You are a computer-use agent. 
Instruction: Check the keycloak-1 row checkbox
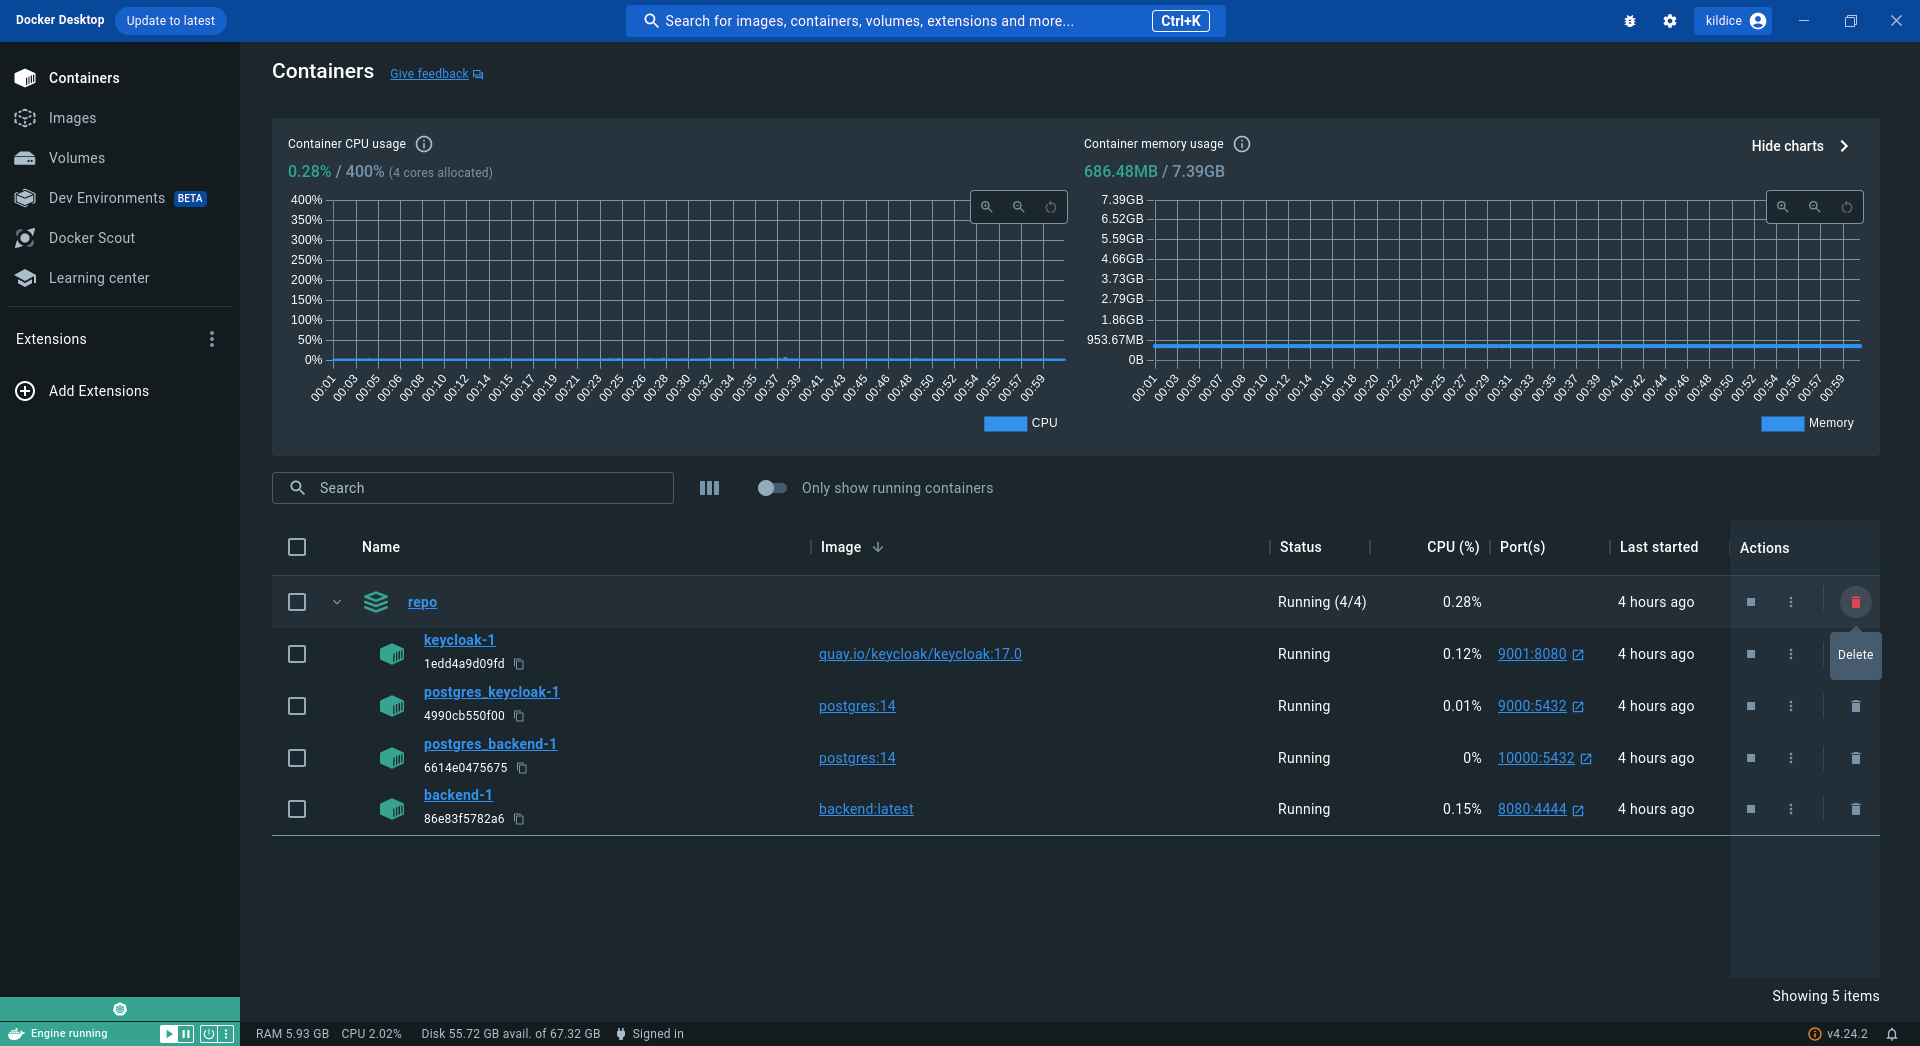[297, 654]
